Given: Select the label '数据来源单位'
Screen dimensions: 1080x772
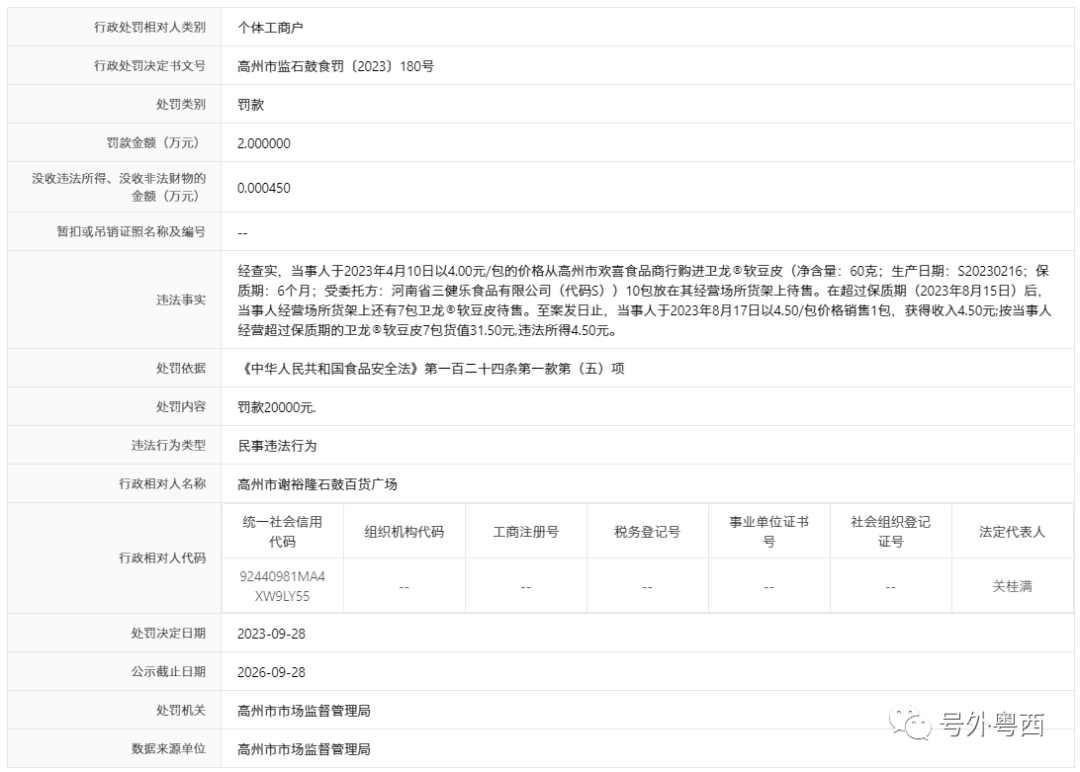Looking at the screenshot, I should tap(168, 749).
